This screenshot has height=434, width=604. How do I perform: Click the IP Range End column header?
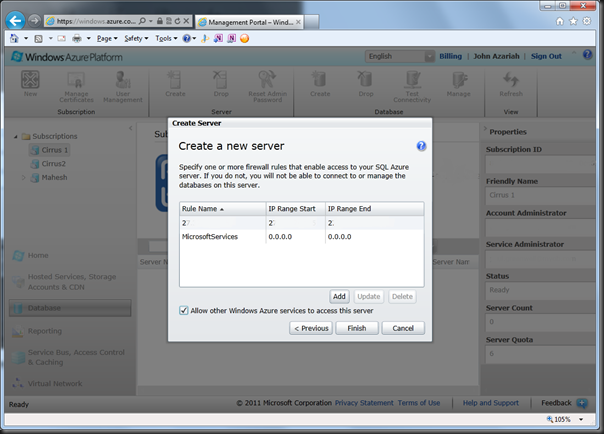click(374, 209)
